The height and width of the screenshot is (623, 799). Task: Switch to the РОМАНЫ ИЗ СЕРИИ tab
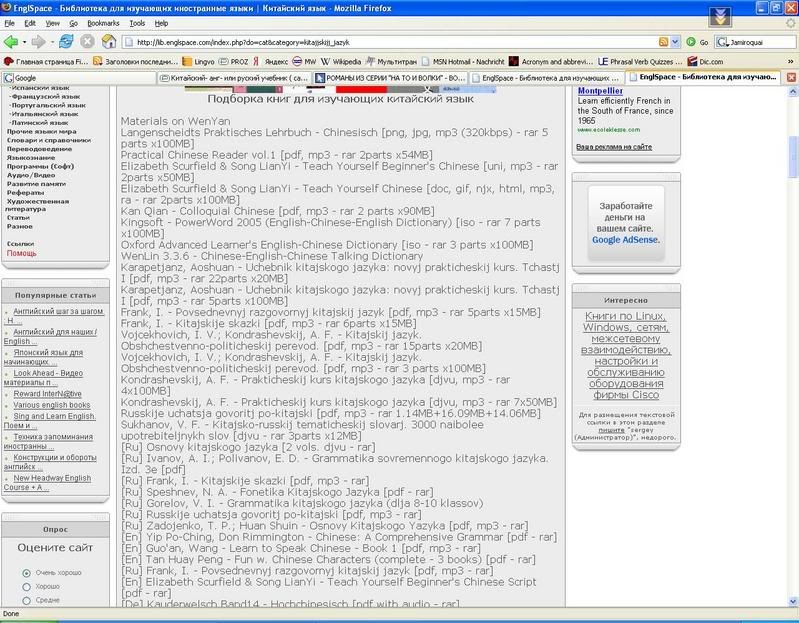coord(390,78)
